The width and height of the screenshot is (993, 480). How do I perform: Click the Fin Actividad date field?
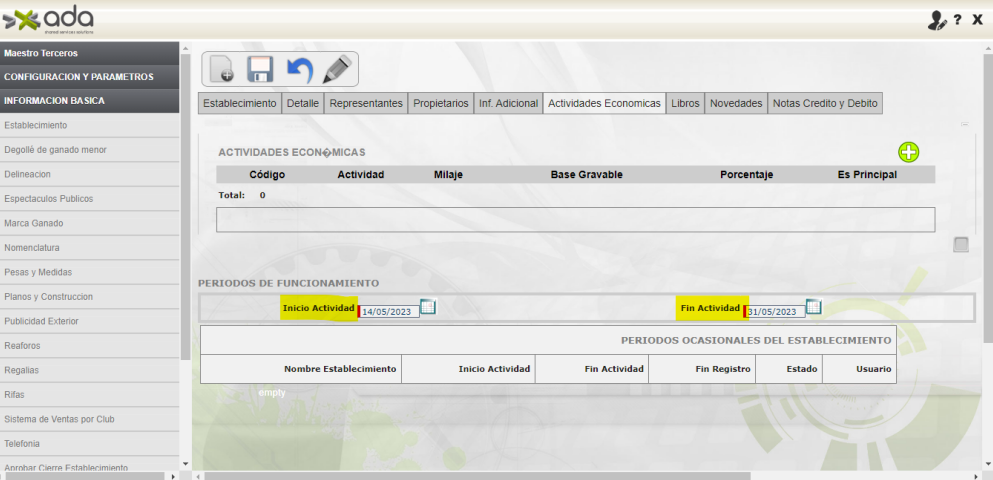[x=775, y=312]
